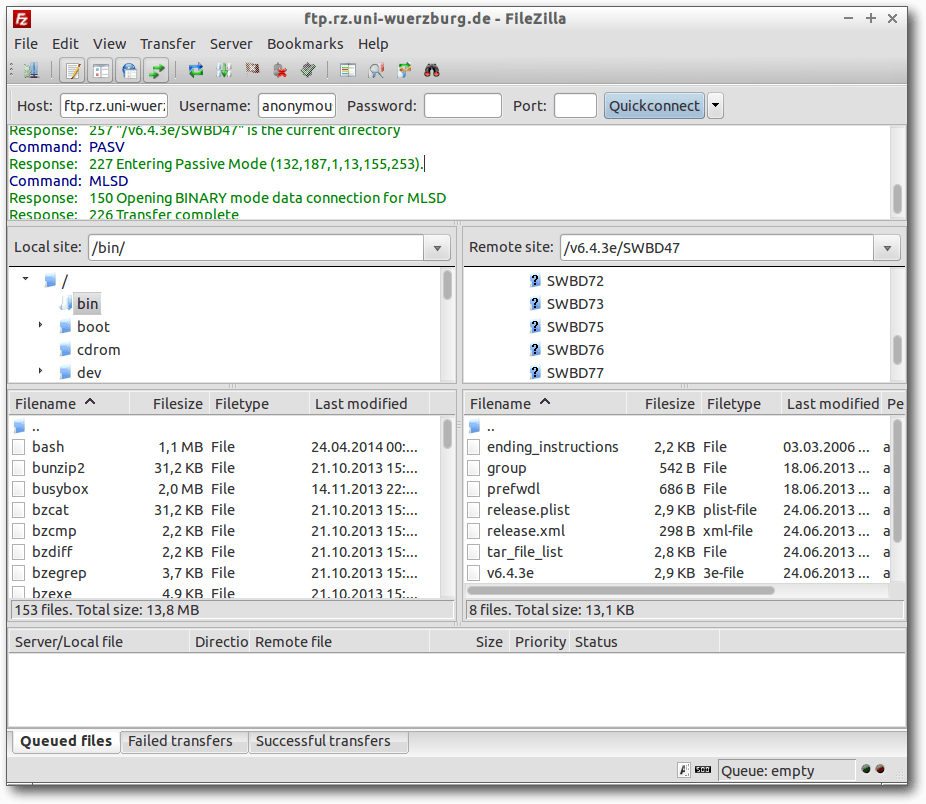Click the magnifier filter toolbar icon
The height and width of the screenshot is (804, 926).
(376, 71)
